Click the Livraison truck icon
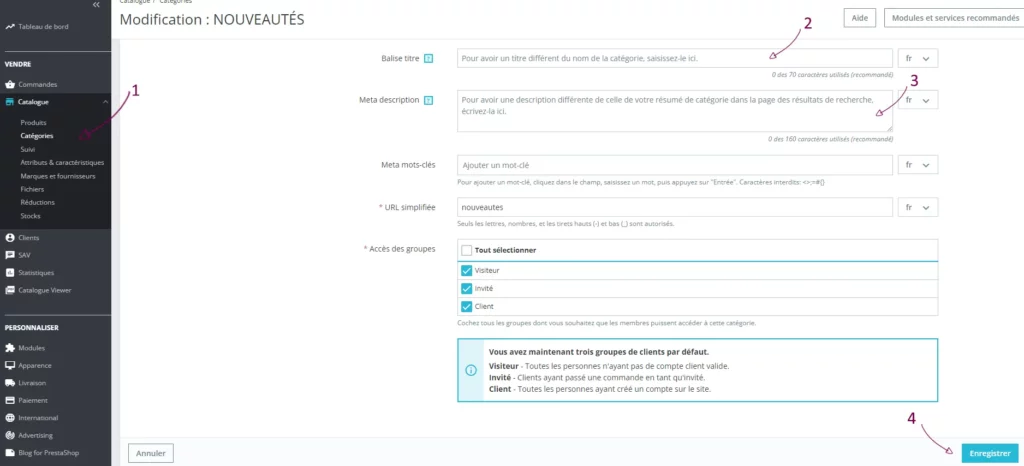This screenshot has width=1024, height=466. point(10,383)
